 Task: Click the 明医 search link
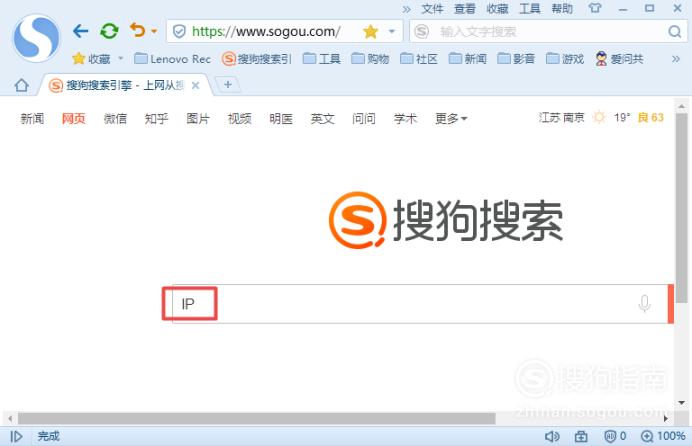click(x=281, y=119)
